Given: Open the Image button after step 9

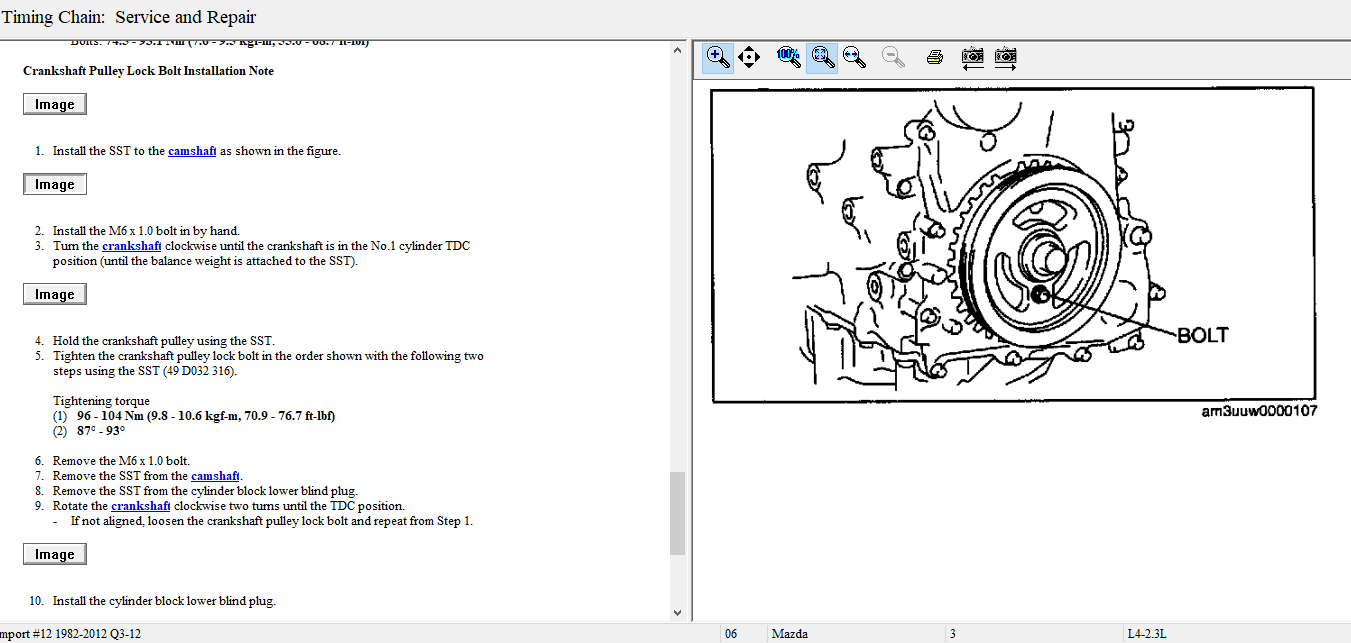Looking at the screenshot, I should pyautogui.click(x=55, y=554).
